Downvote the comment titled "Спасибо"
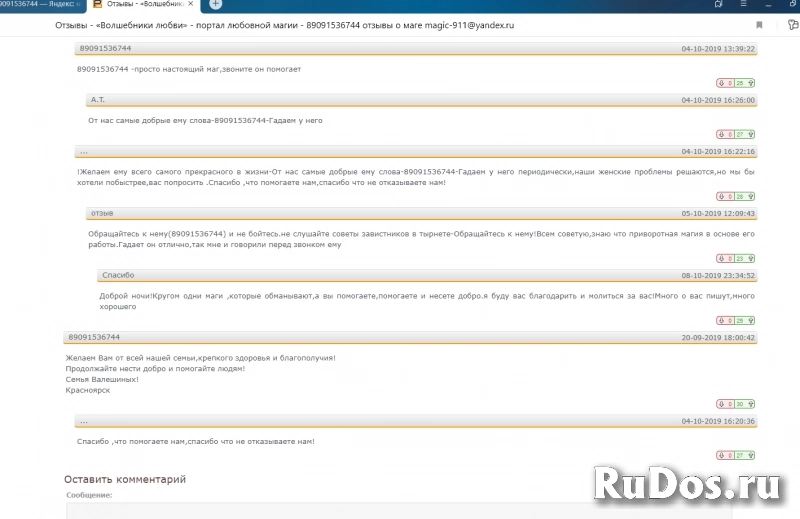800x519 pixels. (721, 320)
